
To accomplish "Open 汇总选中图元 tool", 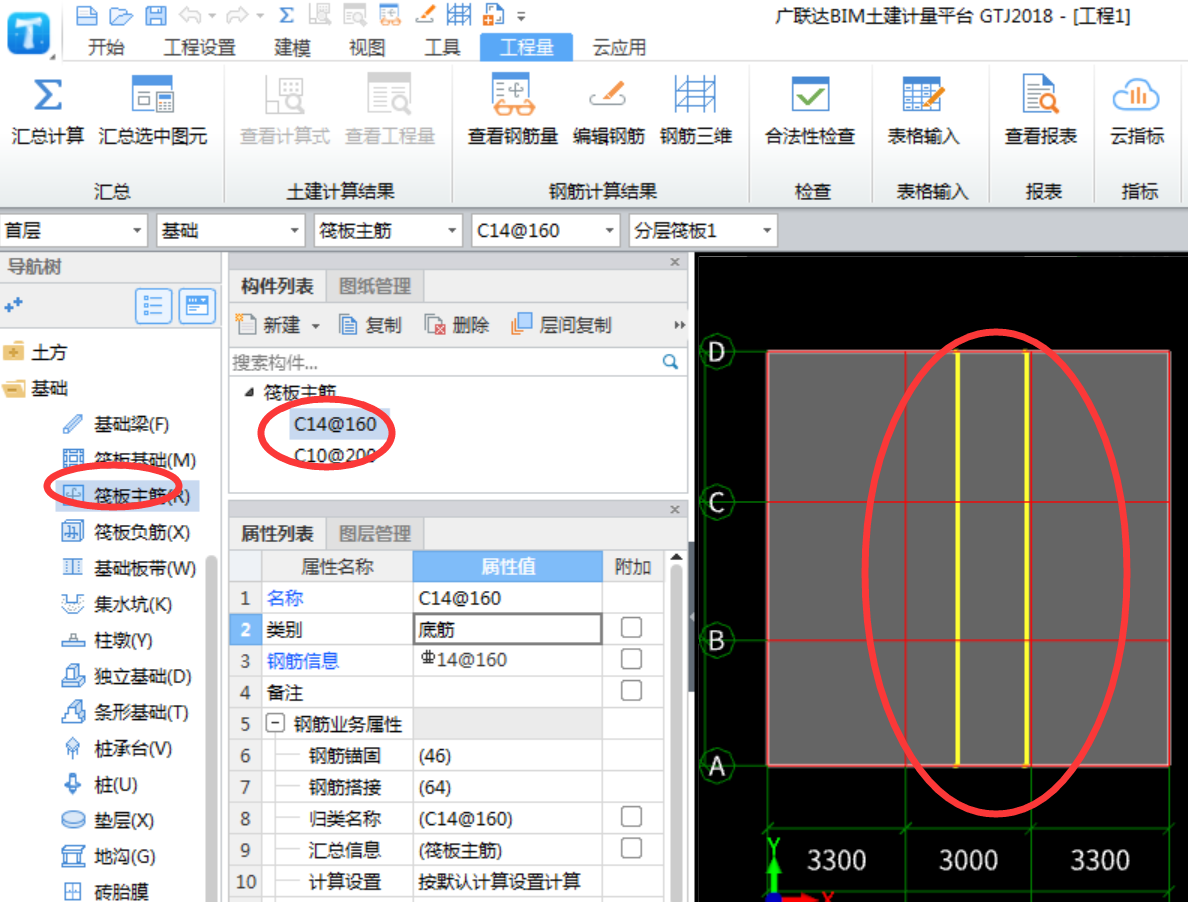I will click(152, 111).
